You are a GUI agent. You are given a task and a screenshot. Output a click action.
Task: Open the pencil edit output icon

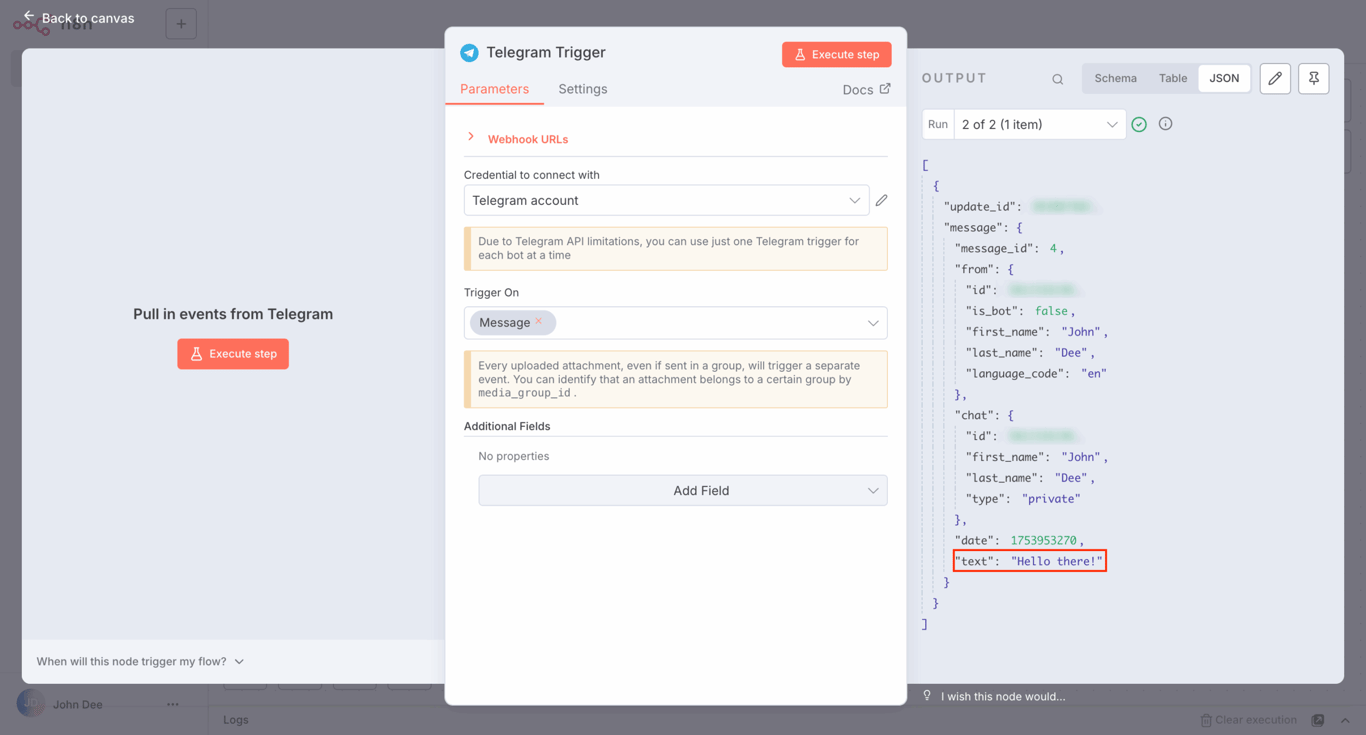click(x=1275, y=78)
